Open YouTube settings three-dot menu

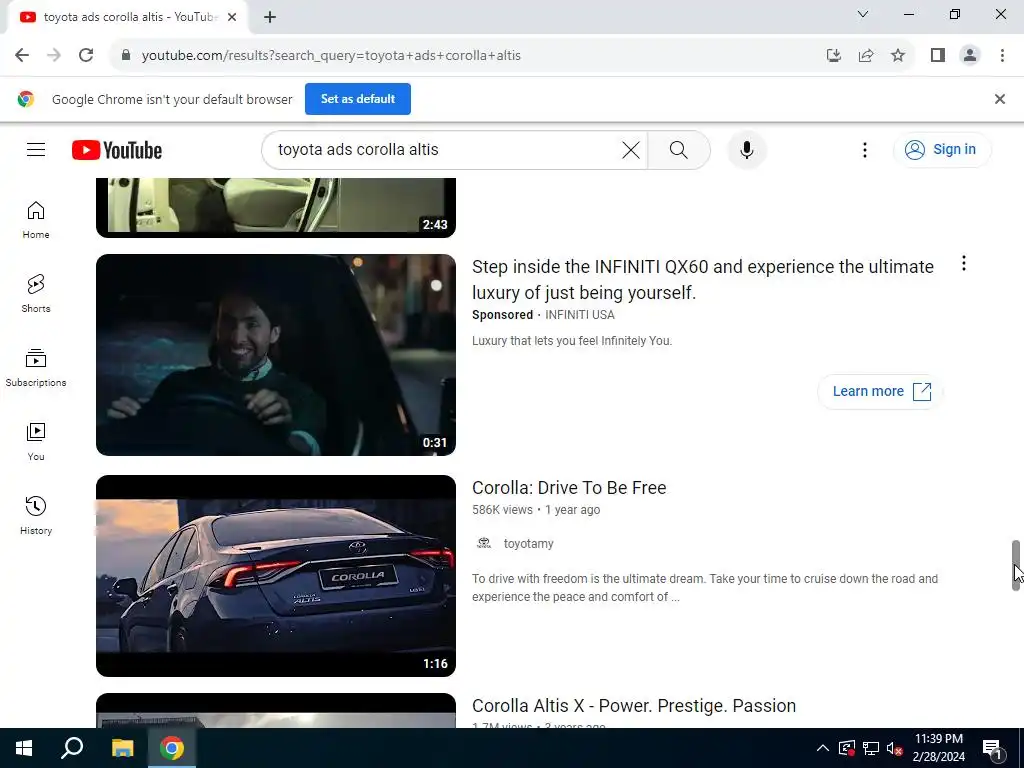pyautogui.click(x=864, y=150)
